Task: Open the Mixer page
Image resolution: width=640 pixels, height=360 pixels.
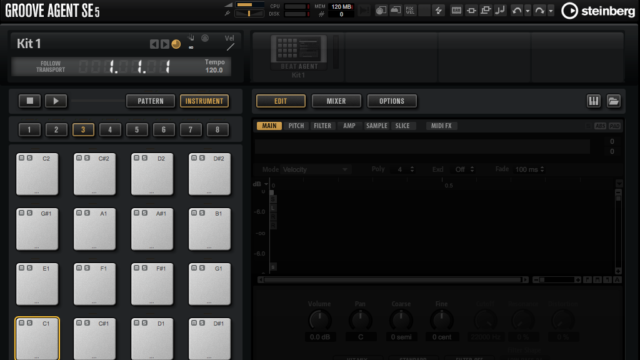Action: click(x=336, y=101)
